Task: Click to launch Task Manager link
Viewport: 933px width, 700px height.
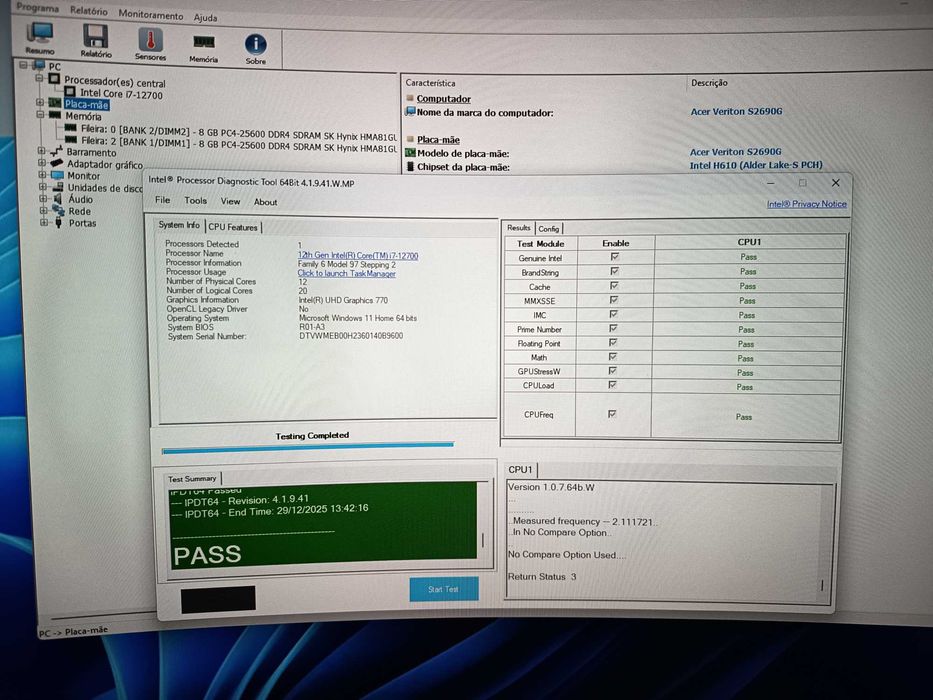Action: point(346,273)
